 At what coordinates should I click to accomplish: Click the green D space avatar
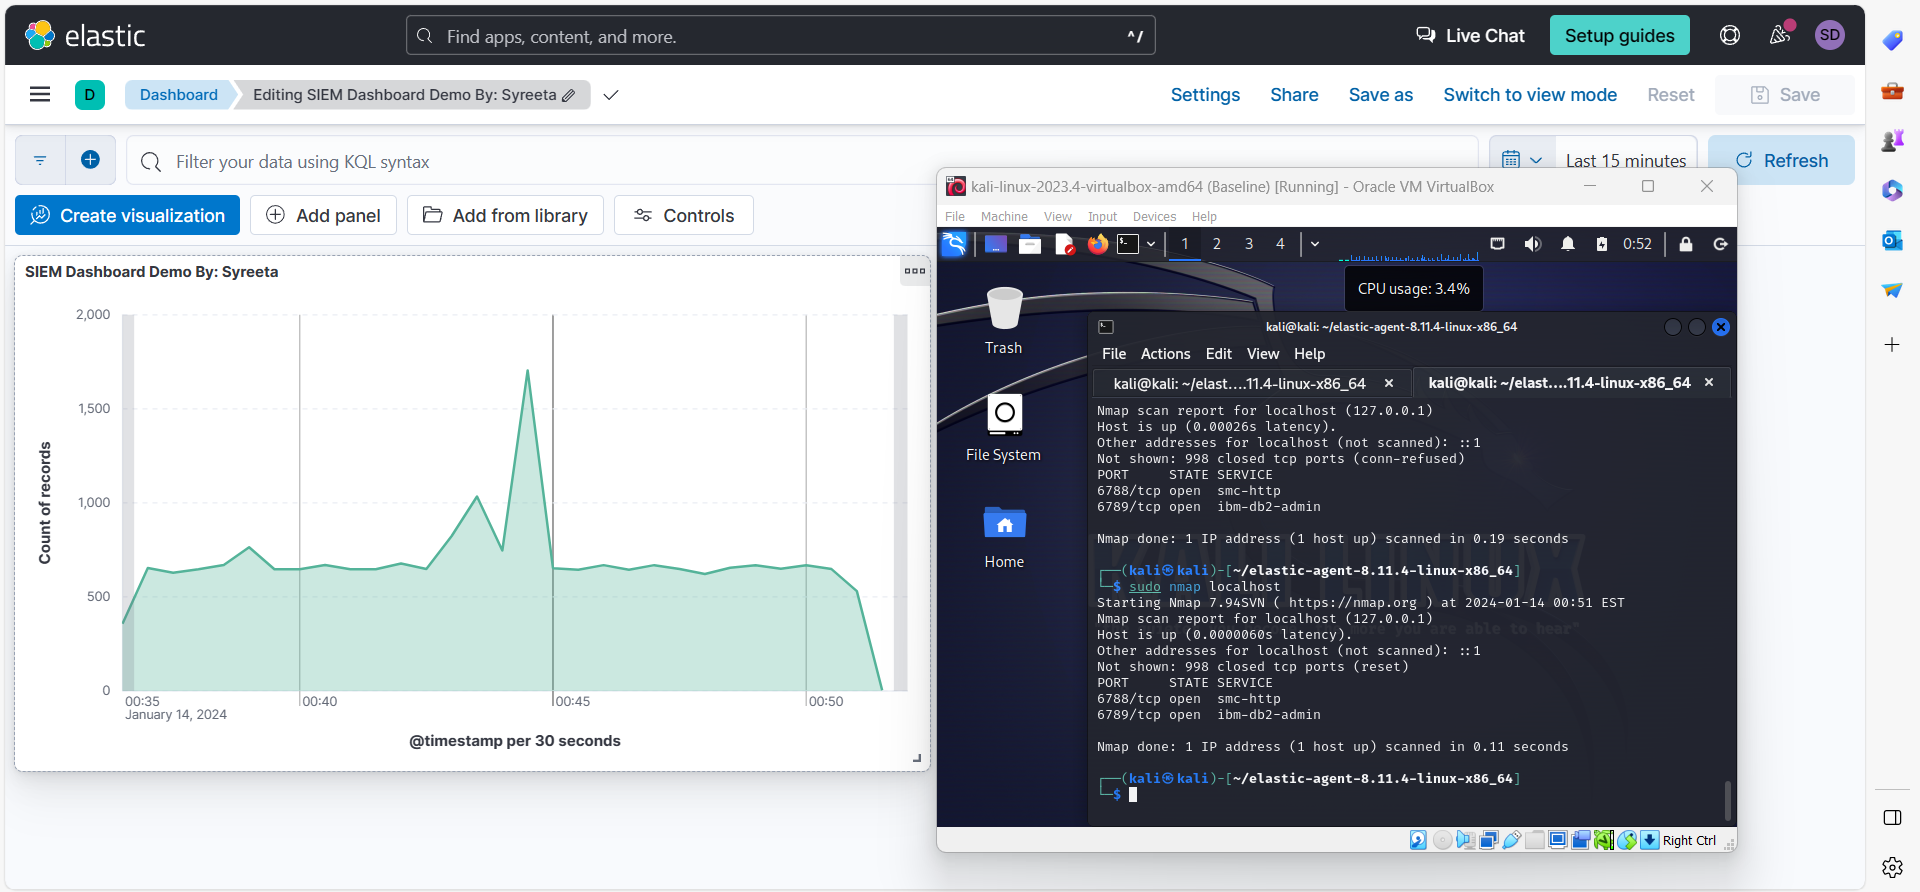click(90, 95)
